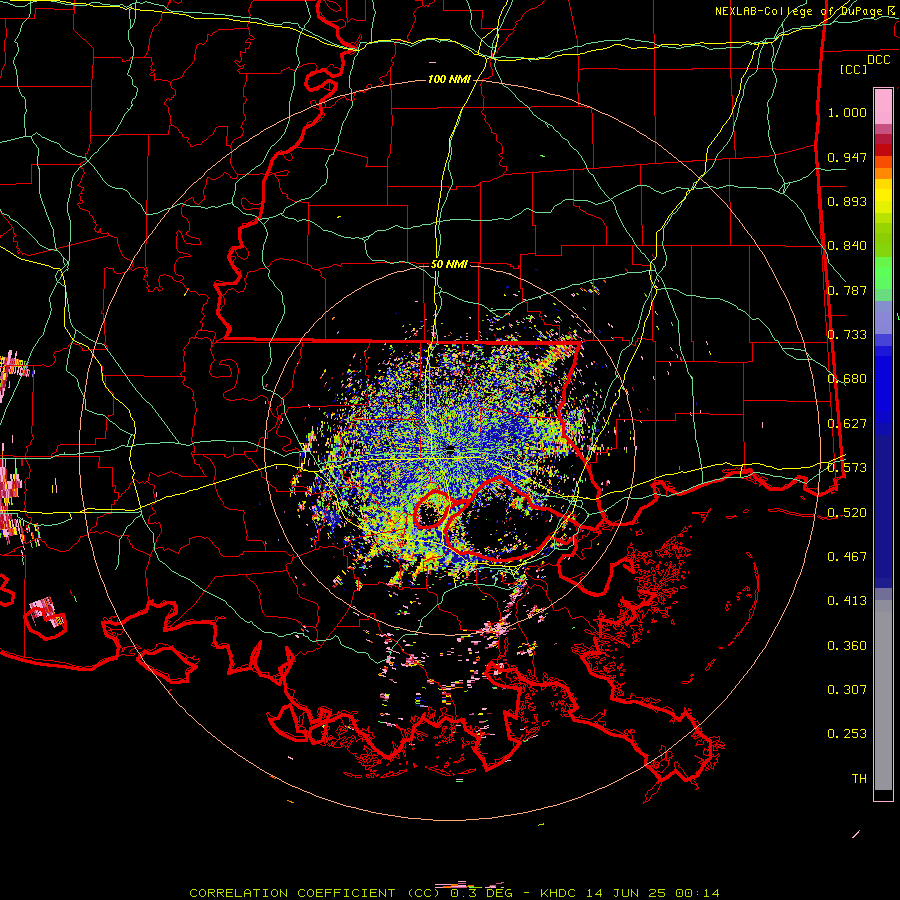Viewport: 900px width, 900px height.
Task: Click the 50 NMI range ring label
Action: [449, 264]
